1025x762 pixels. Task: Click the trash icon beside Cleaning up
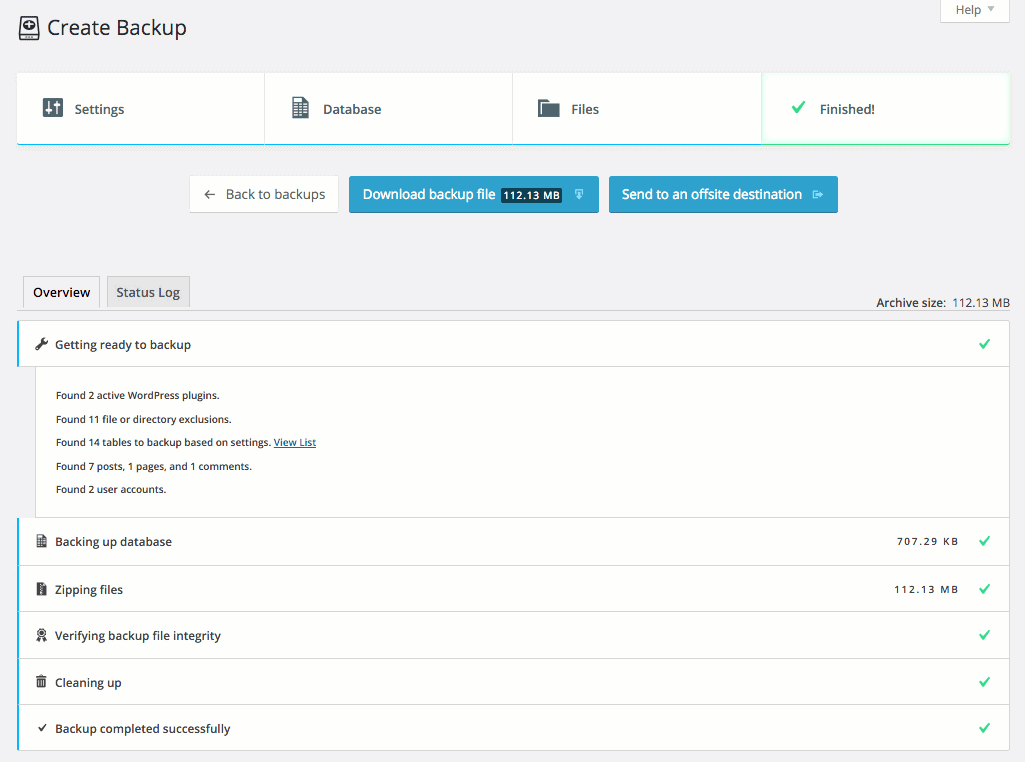coord(41,682)
